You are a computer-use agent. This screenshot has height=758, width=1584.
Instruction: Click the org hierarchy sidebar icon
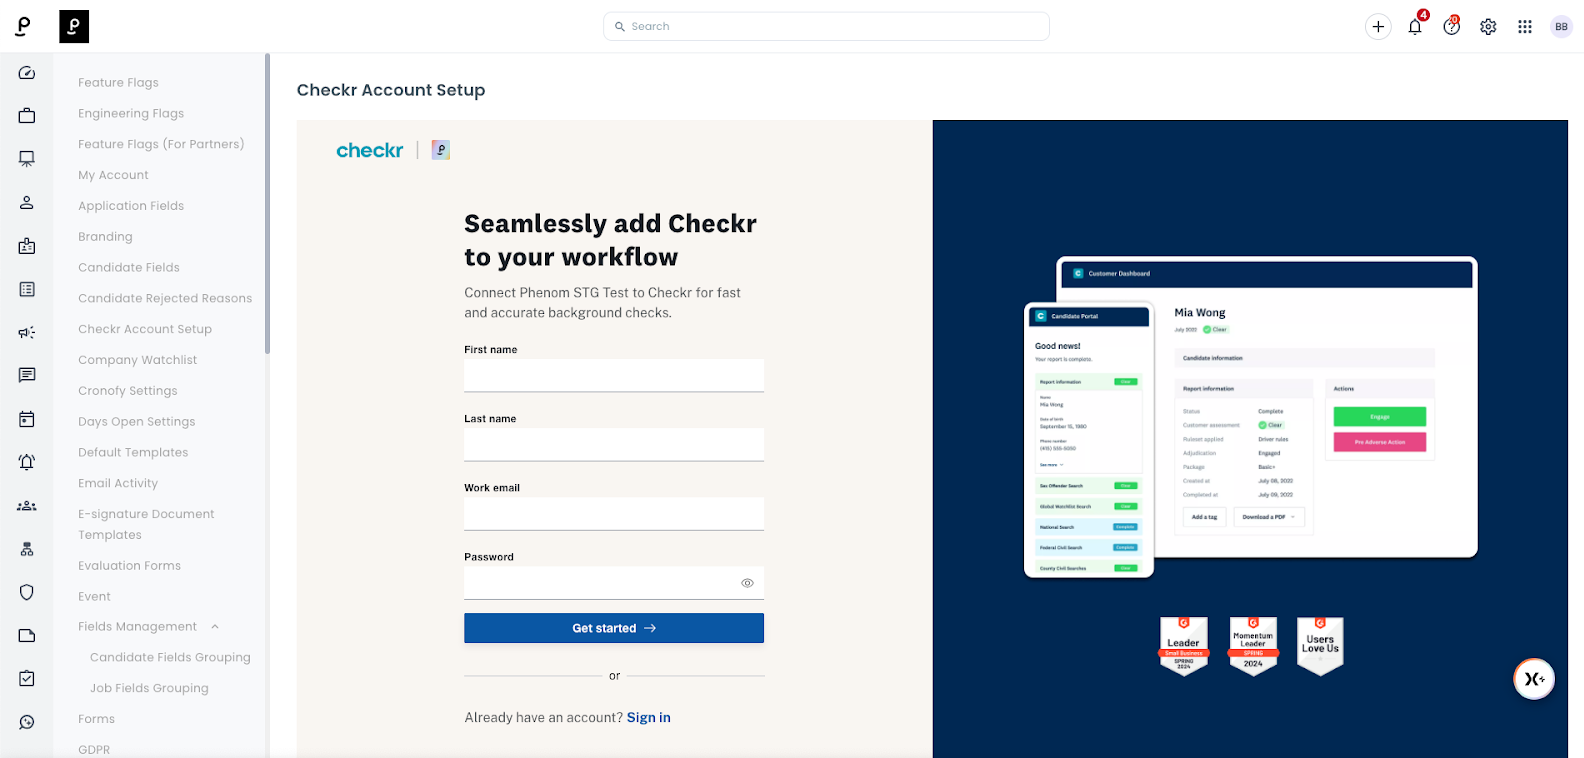pos(27,549)
